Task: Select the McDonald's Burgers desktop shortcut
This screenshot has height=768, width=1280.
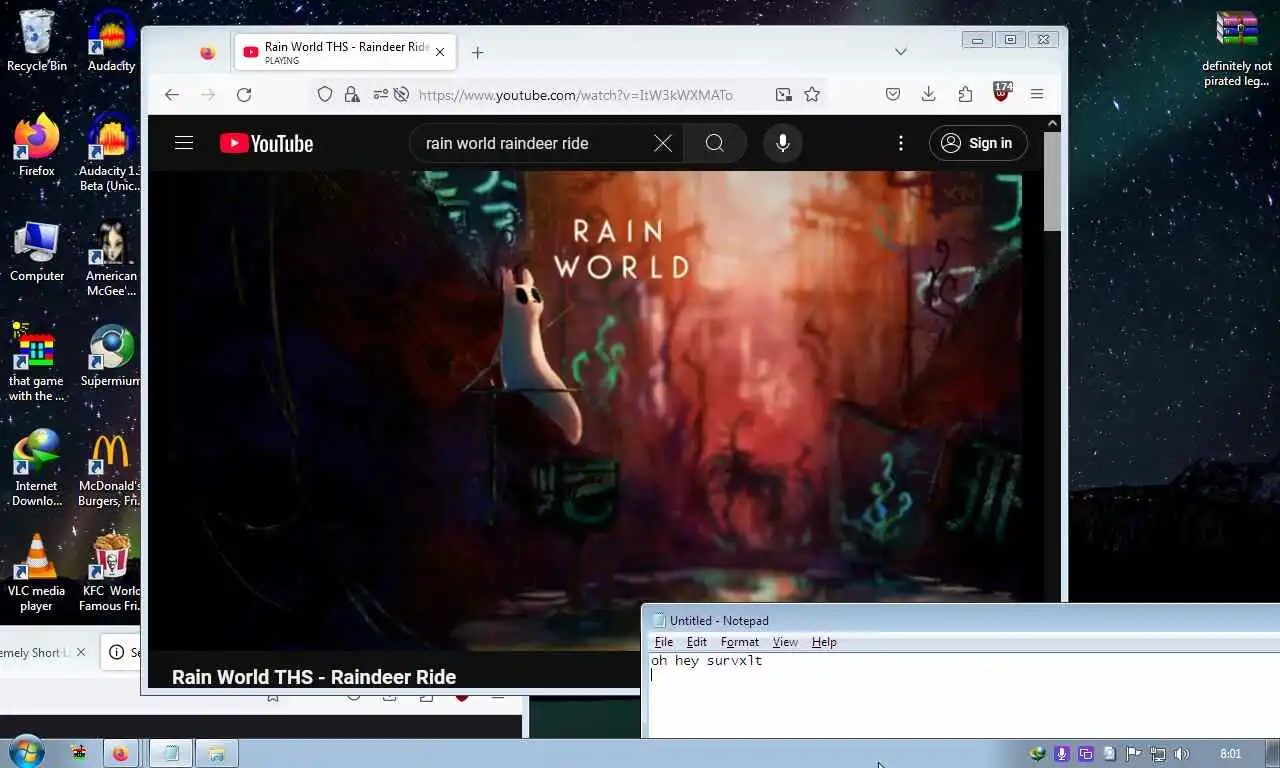Action: pyautogui.click(x=110, y=468)
